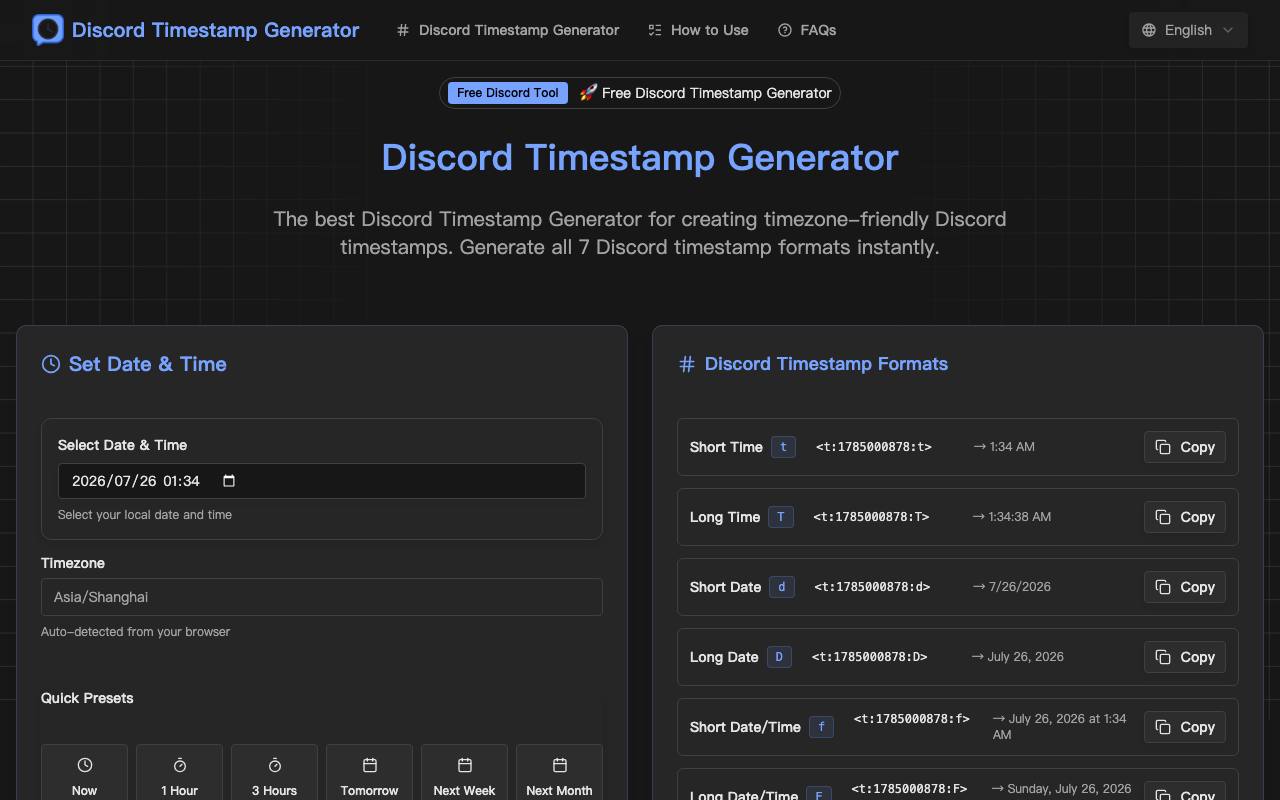This screenshot has width=1280, height=800.
Task: Copy the Long Time timestamp
Action: click(x=1185, y=517)
